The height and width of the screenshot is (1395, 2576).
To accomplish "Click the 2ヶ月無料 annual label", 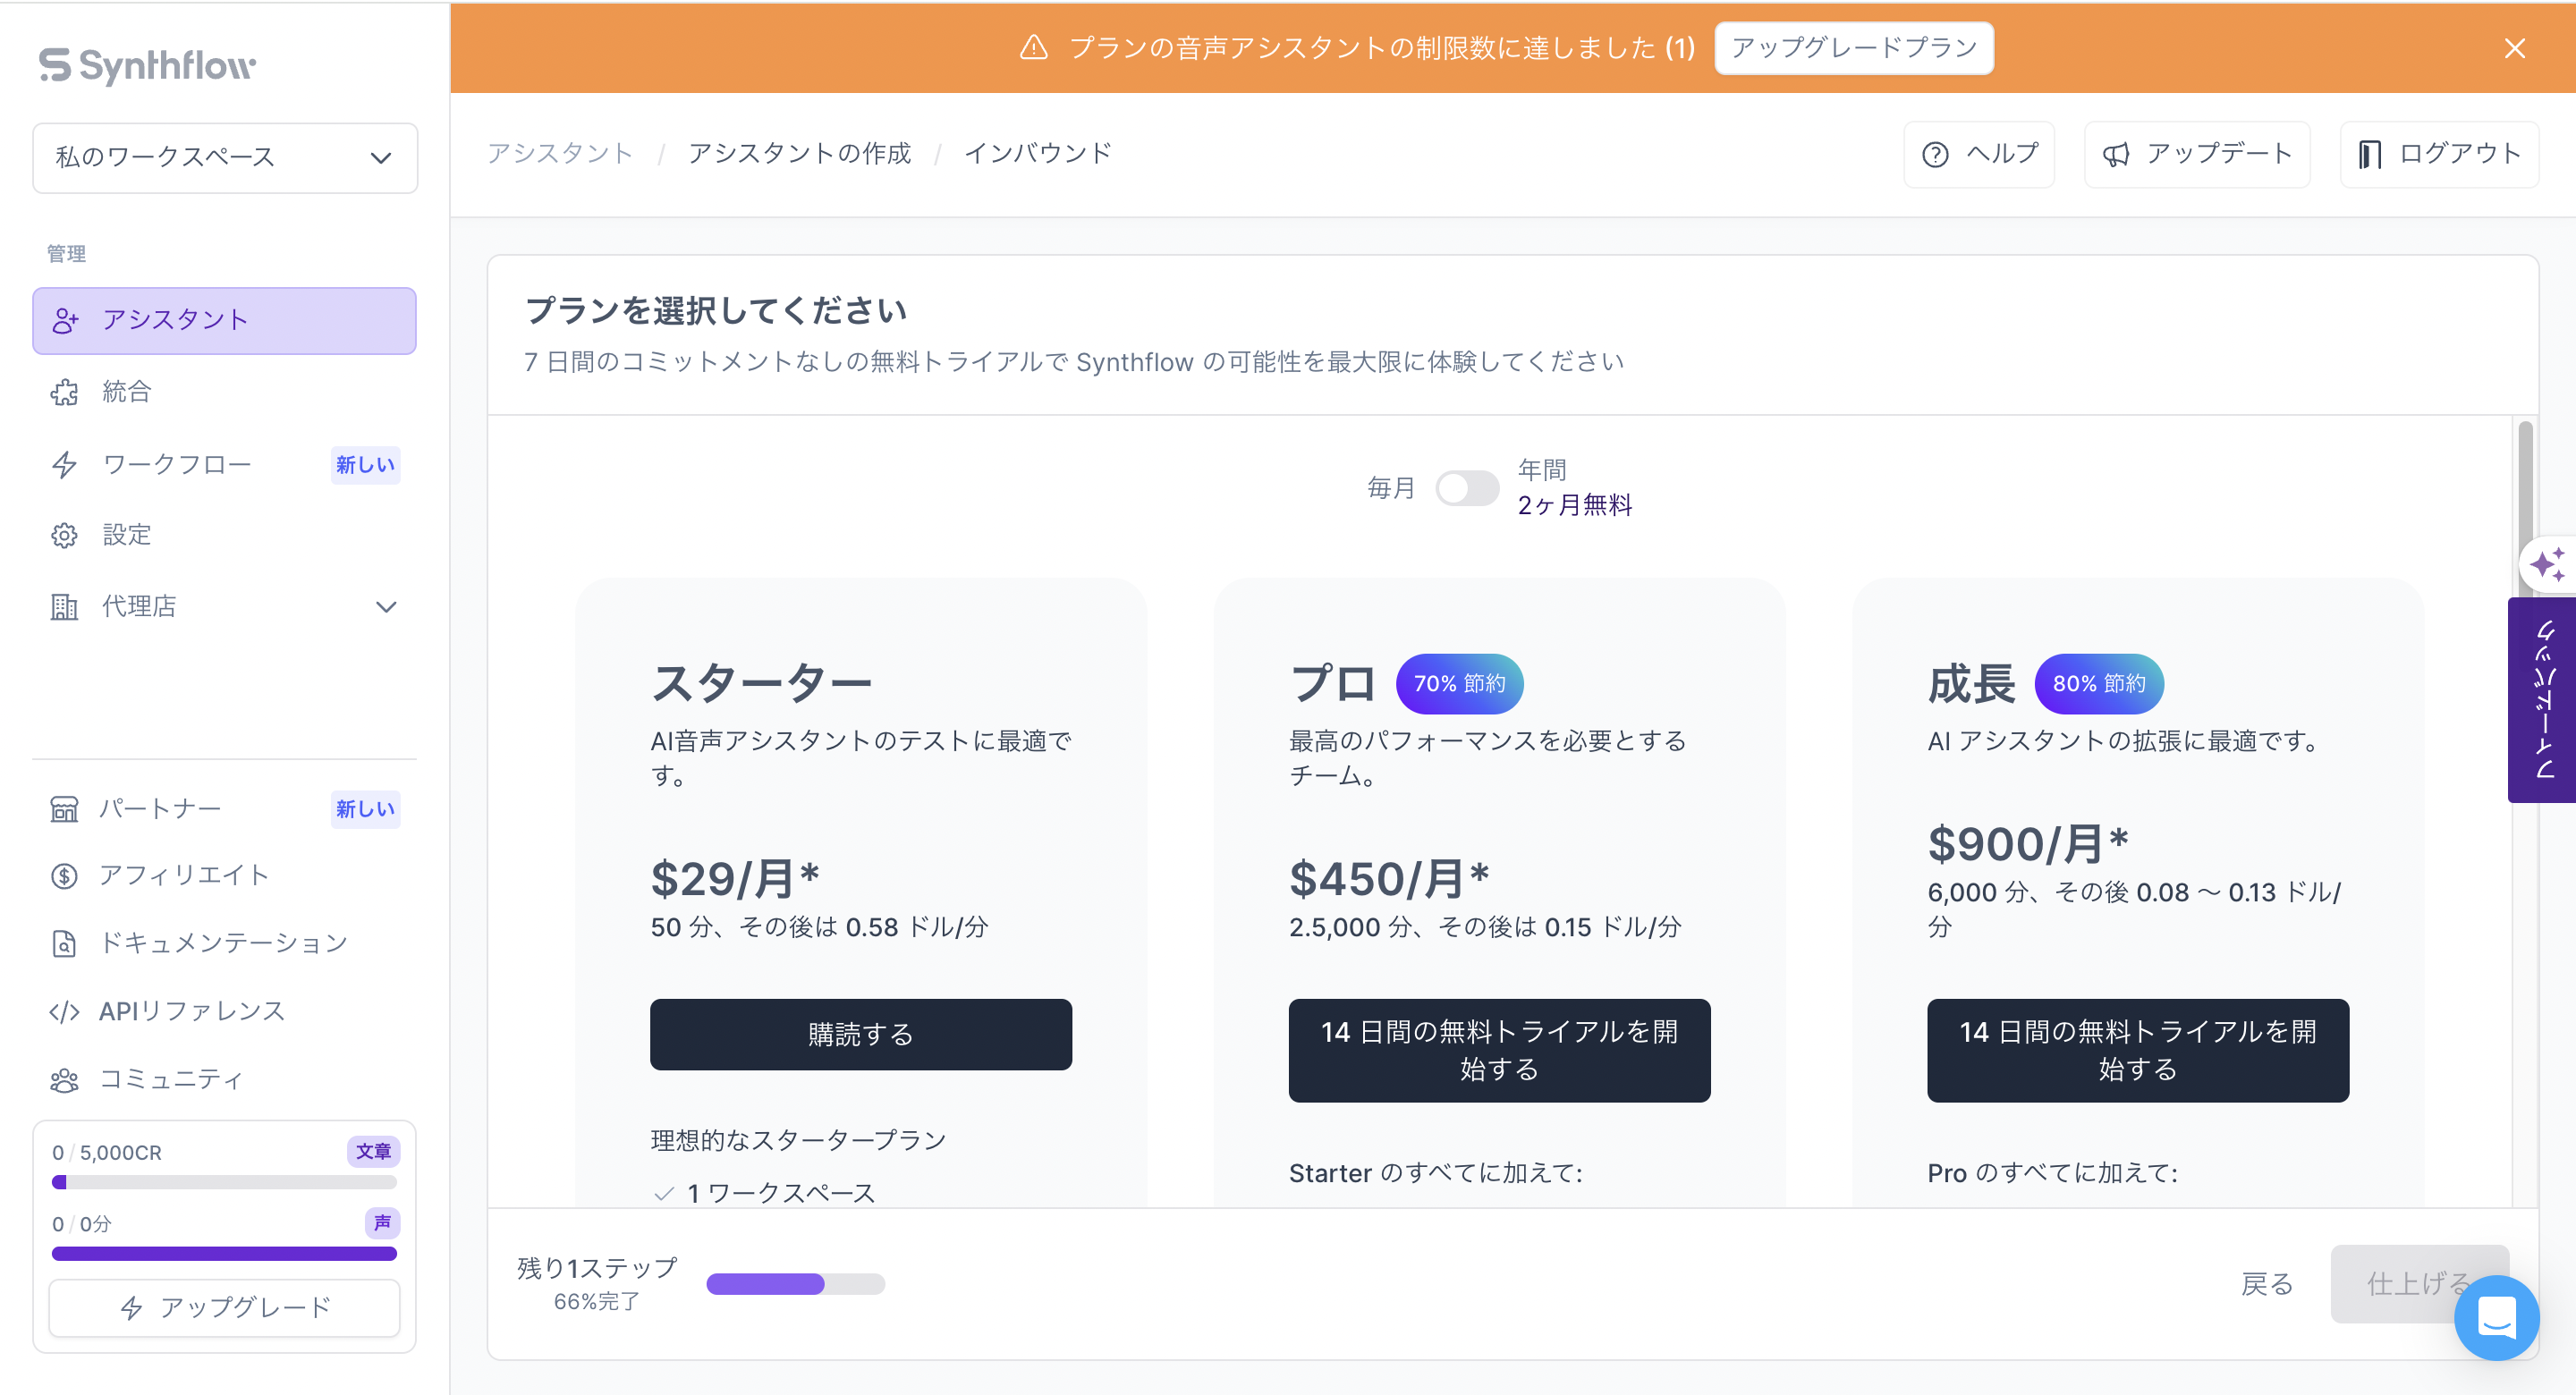I will point(1575,506).
